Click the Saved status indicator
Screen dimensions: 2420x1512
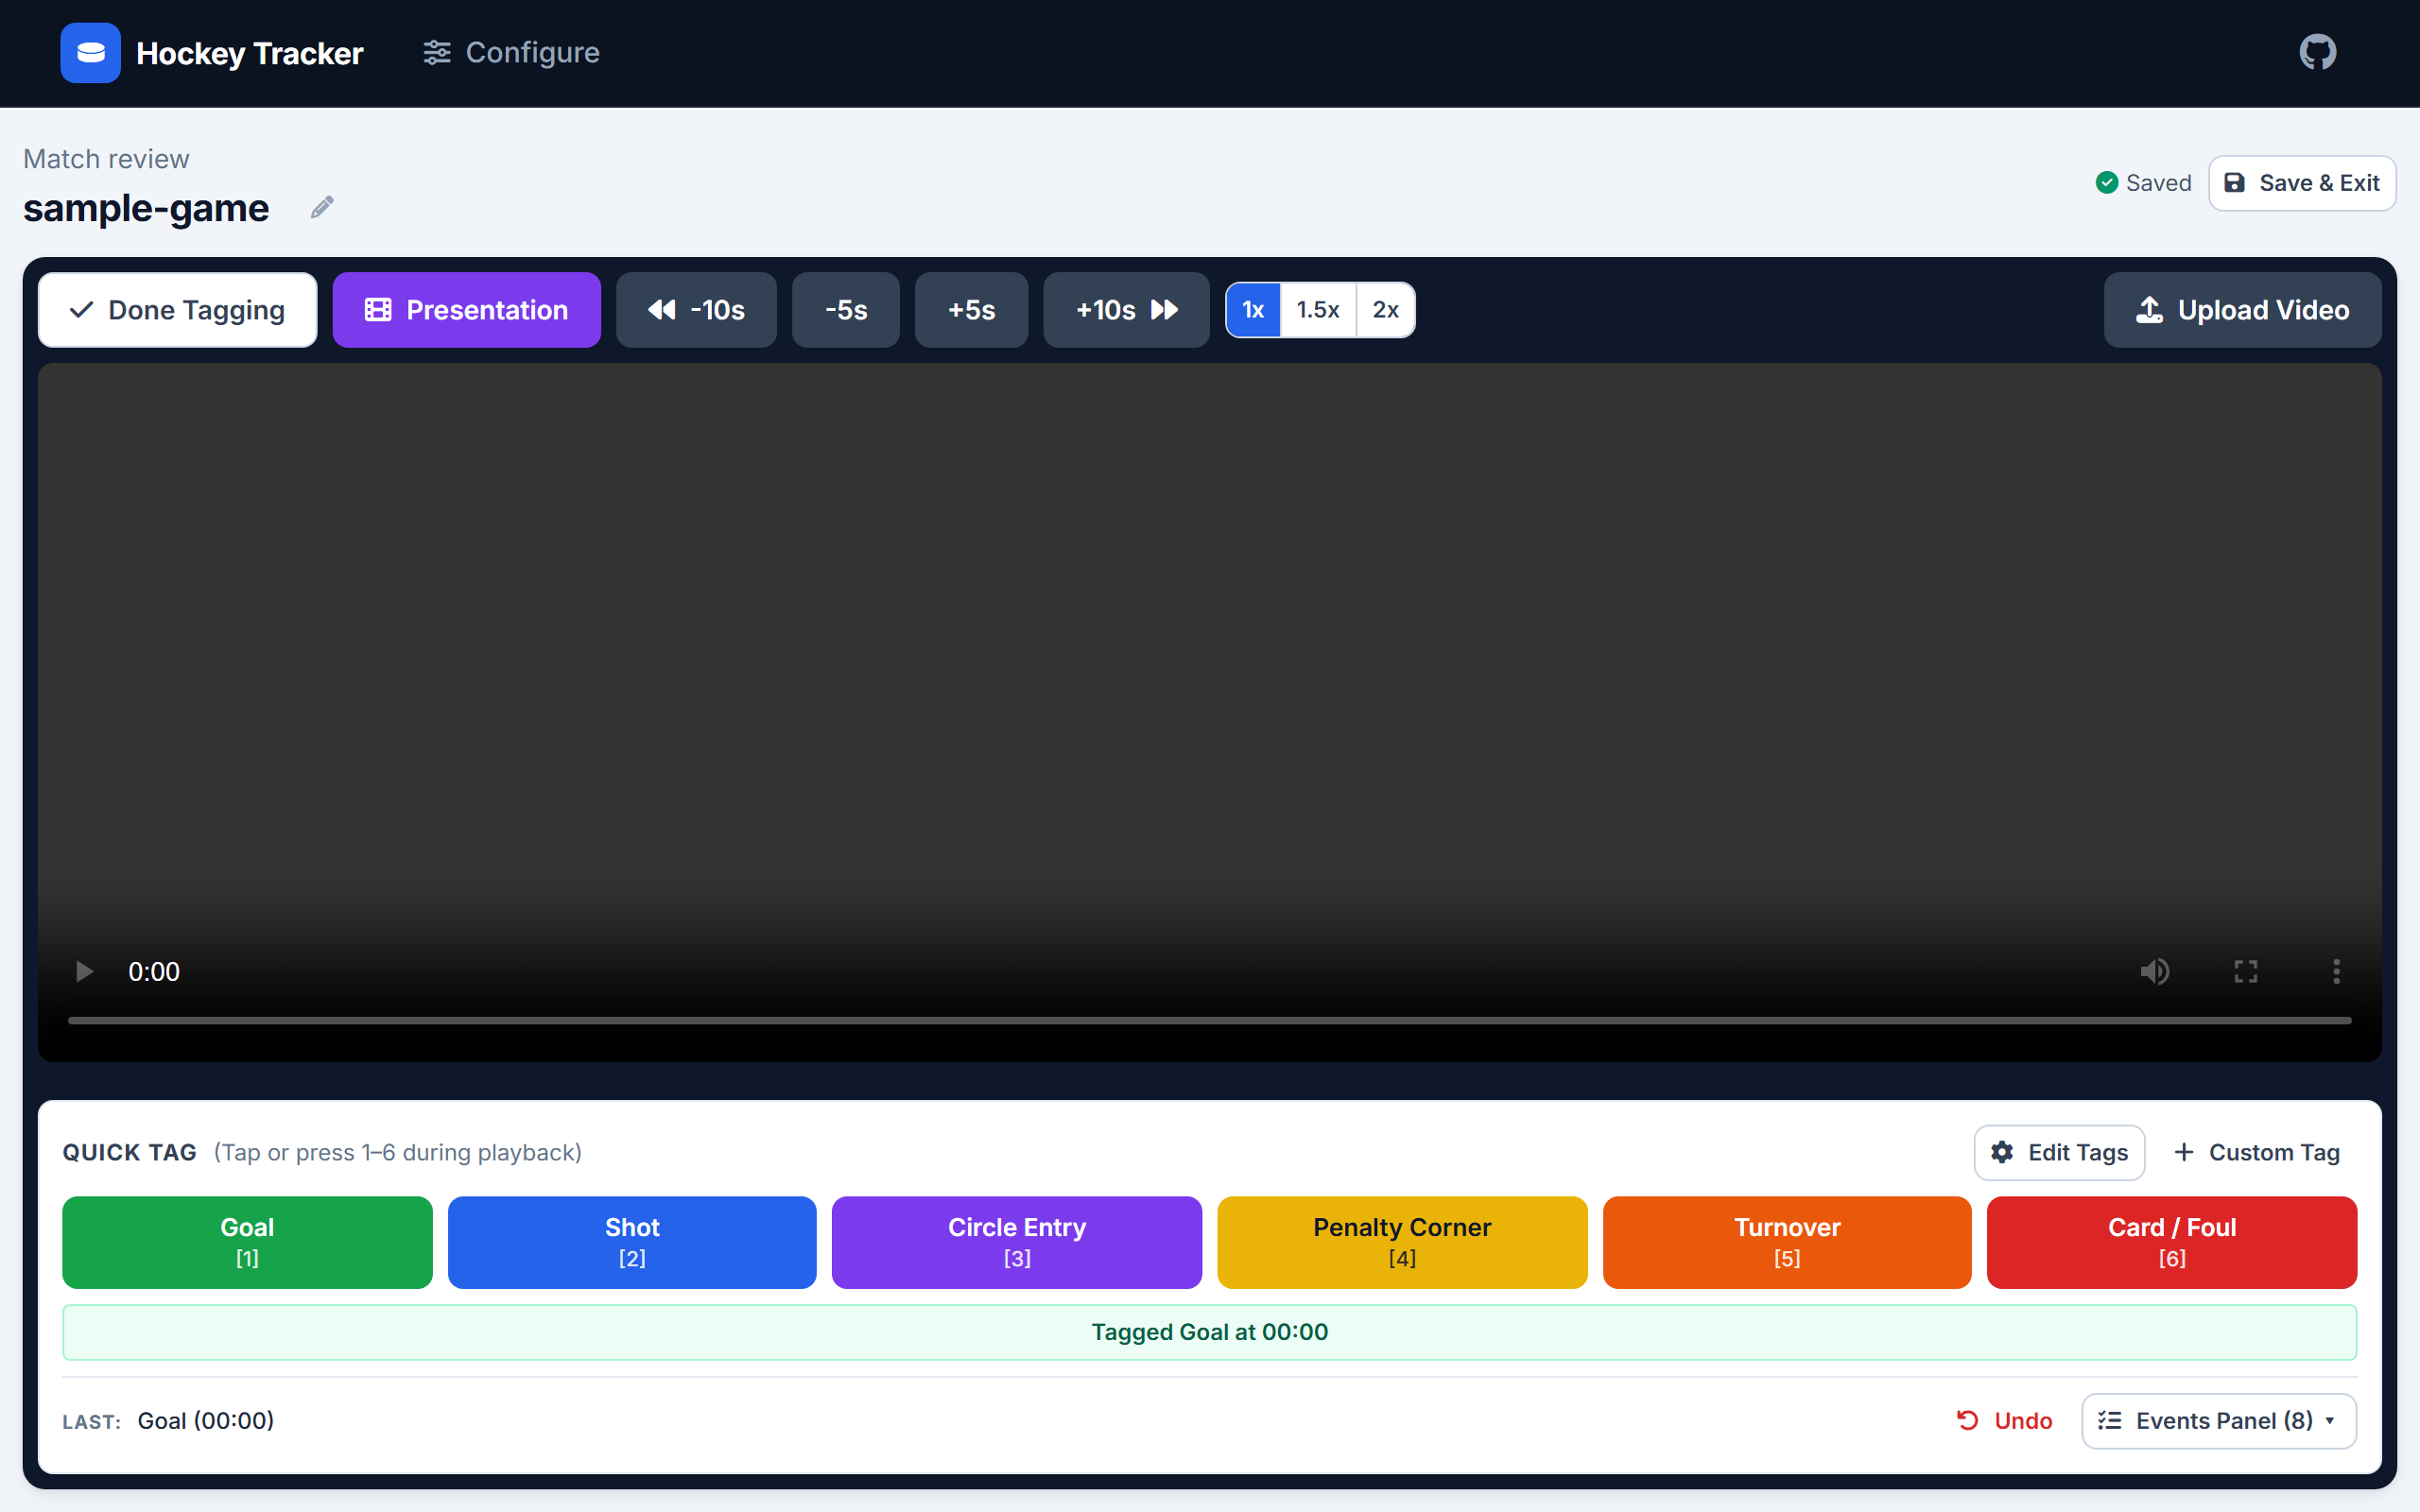tap(2143, 183)
